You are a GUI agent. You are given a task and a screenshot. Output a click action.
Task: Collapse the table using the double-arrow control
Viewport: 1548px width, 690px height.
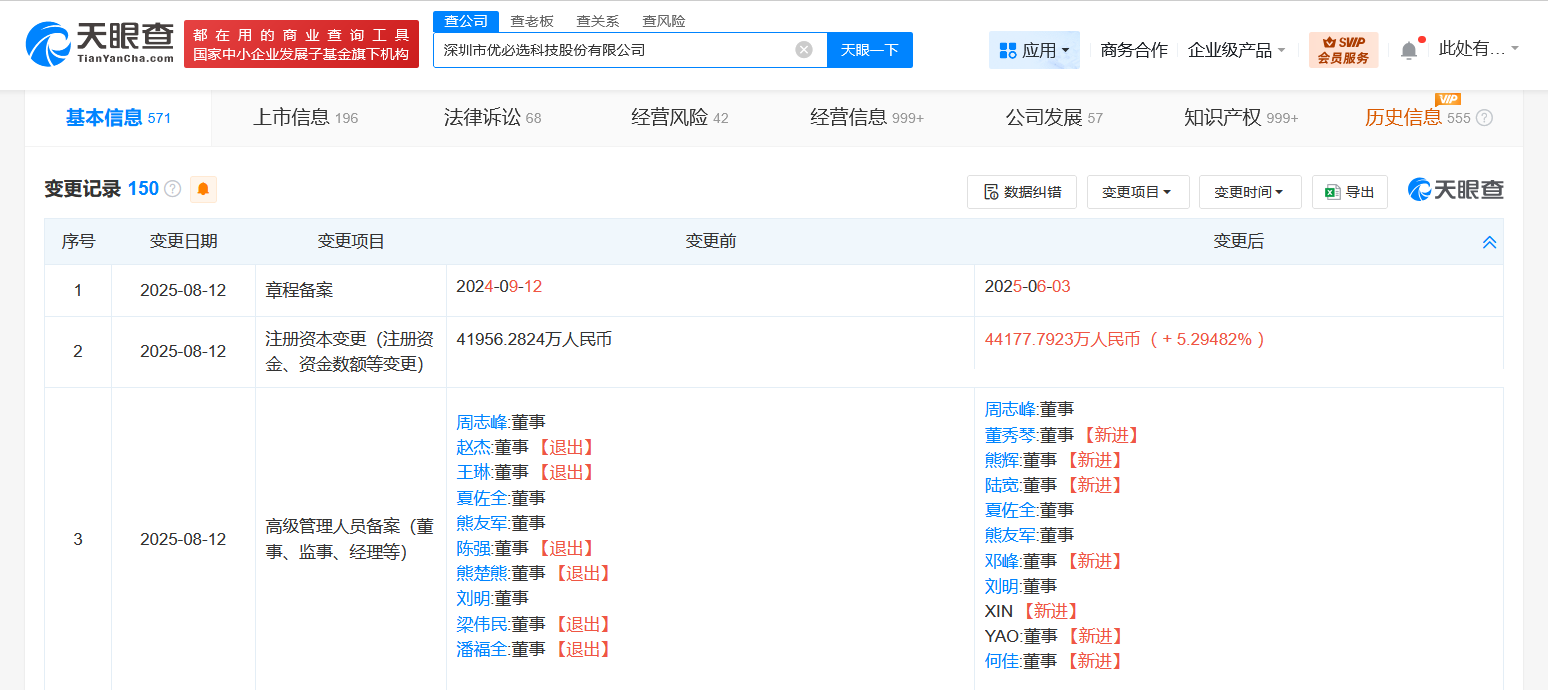[x=1489, y=241]
